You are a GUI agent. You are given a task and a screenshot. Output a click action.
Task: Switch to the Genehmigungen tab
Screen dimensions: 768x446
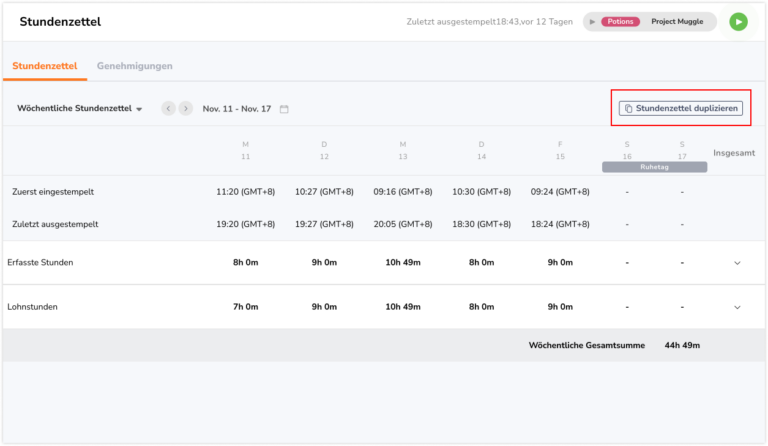[x=134, y=66]
